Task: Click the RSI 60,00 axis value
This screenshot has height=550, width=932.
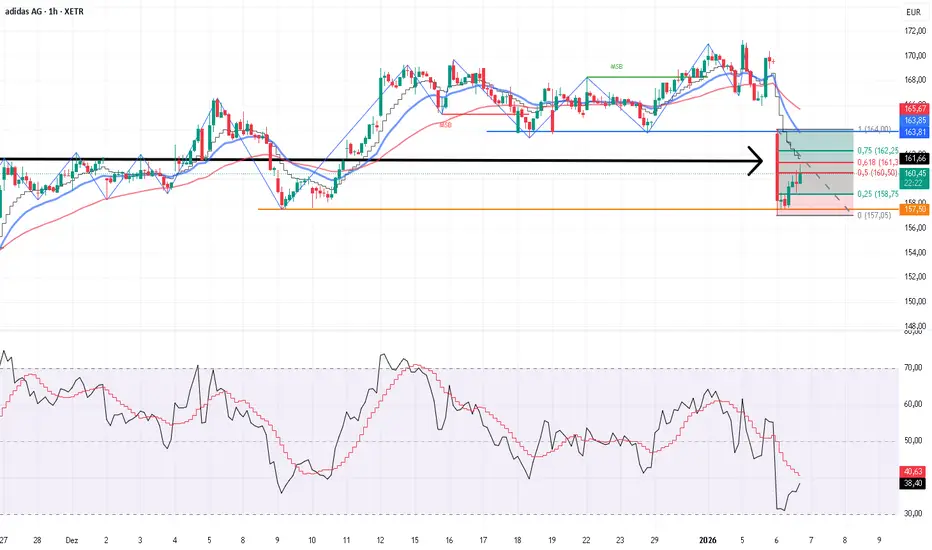Action: click(x=914, y=404)
